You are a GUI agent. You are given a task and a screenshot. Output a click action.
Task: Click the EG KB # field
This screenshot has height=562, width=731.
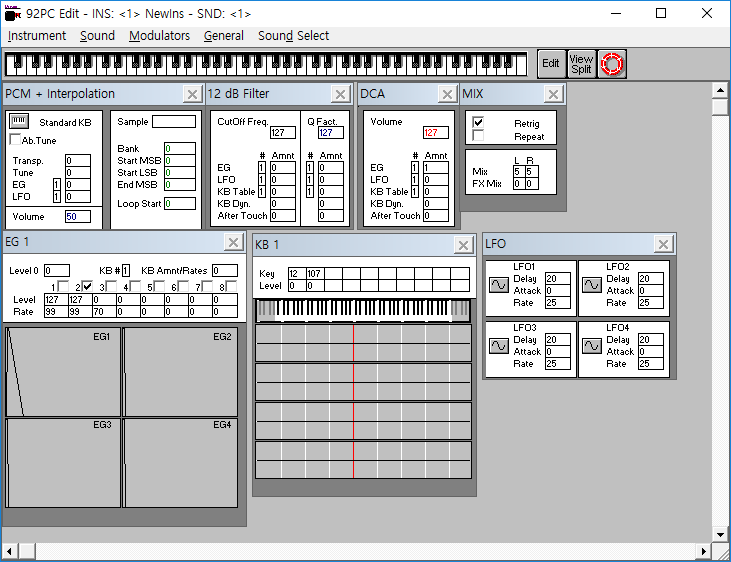(126, 271)
